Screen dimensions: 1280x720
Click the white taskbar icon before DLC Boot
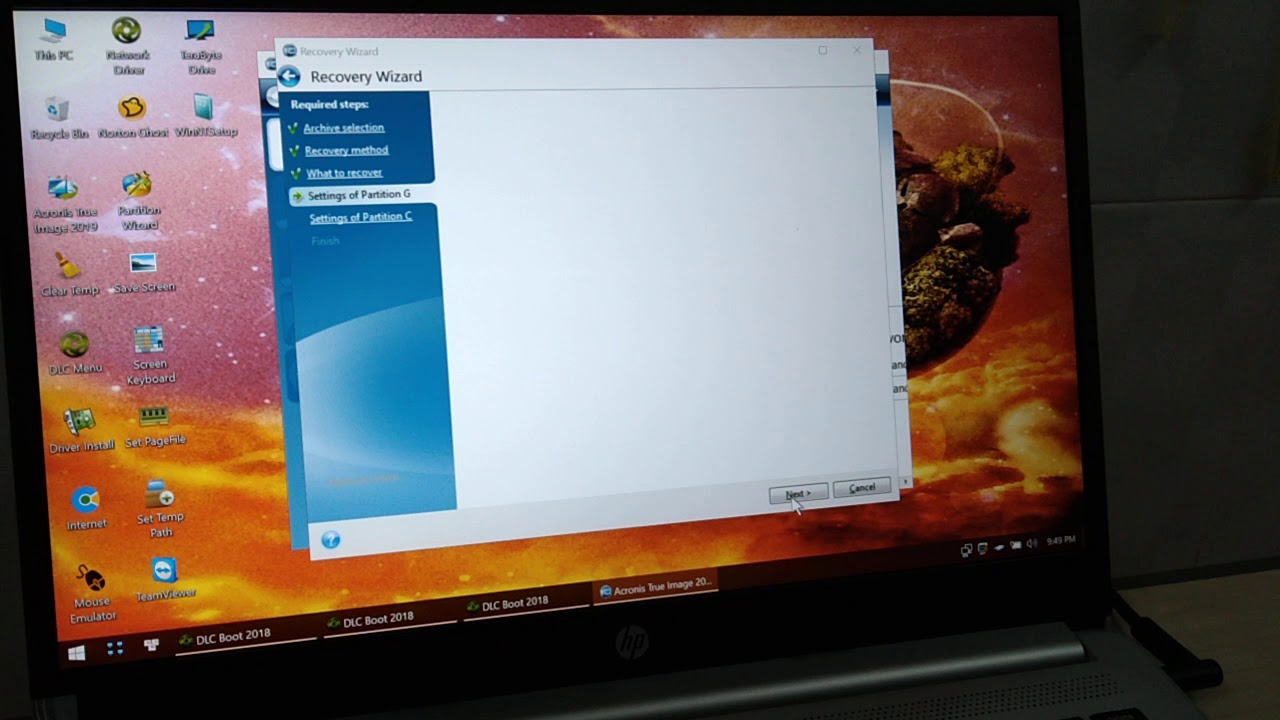(x=151, y=646)
